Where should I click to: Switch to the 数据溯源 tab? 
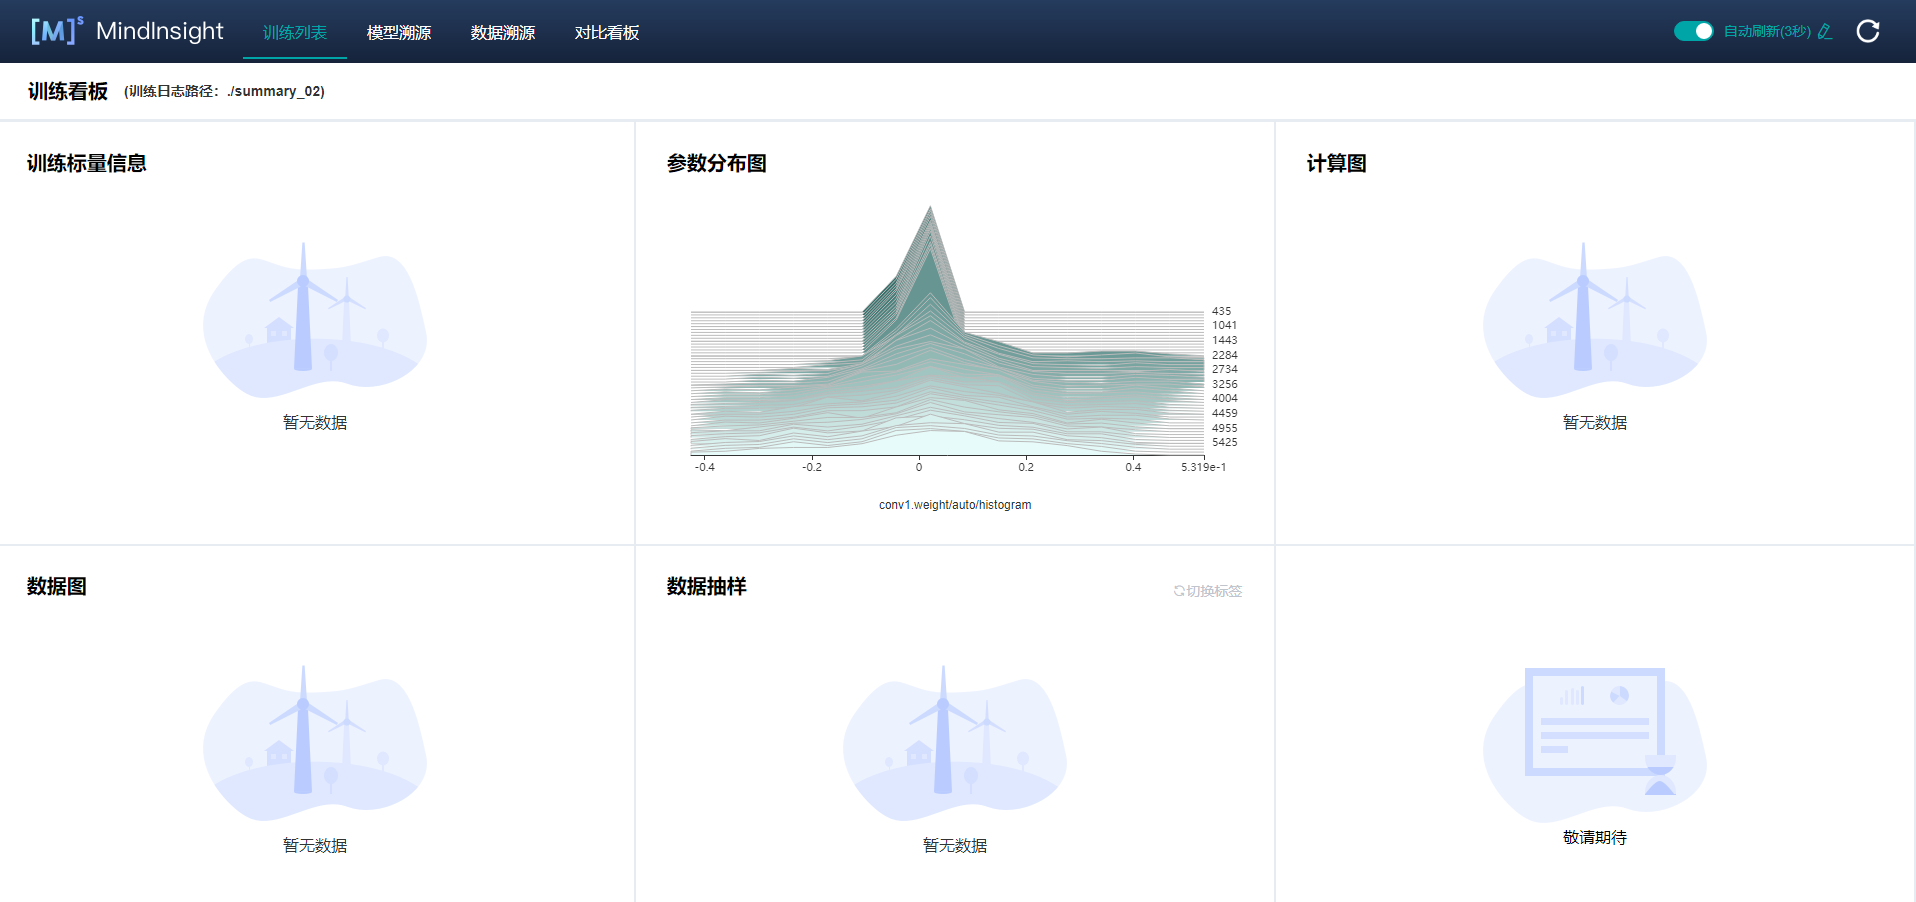click(503, 32)
